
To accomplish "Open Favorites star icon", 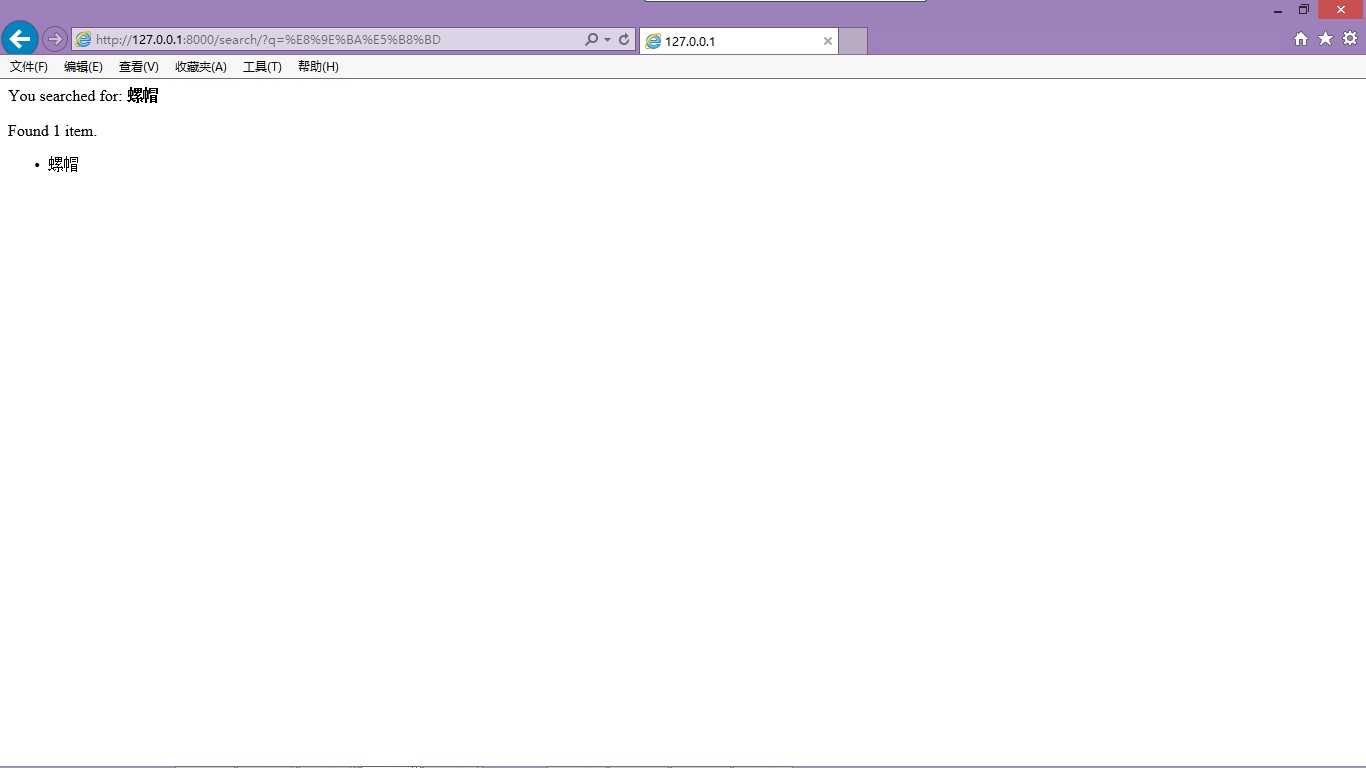I will click(1326, 39).
